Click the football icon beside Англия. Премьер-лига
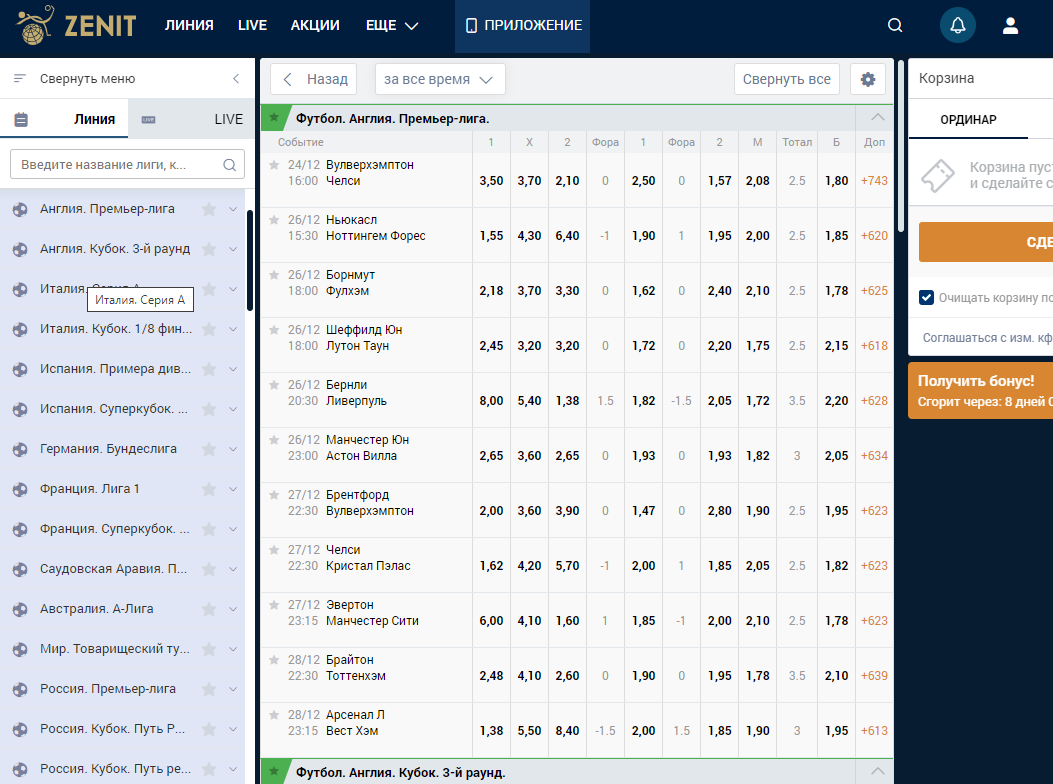Screen dimensions: 1053x784 click(x=20, y=210)
